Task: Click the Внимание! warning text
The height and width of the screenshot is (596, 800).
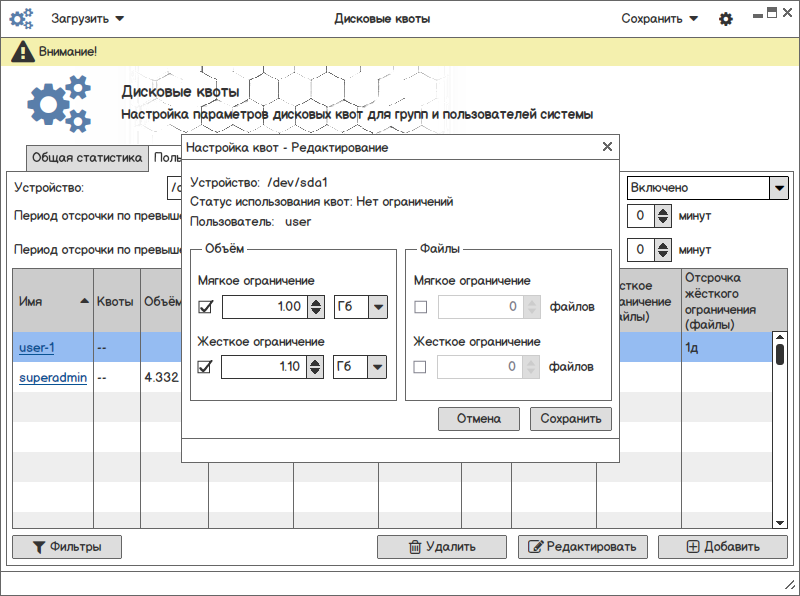Action: point(68,52)
